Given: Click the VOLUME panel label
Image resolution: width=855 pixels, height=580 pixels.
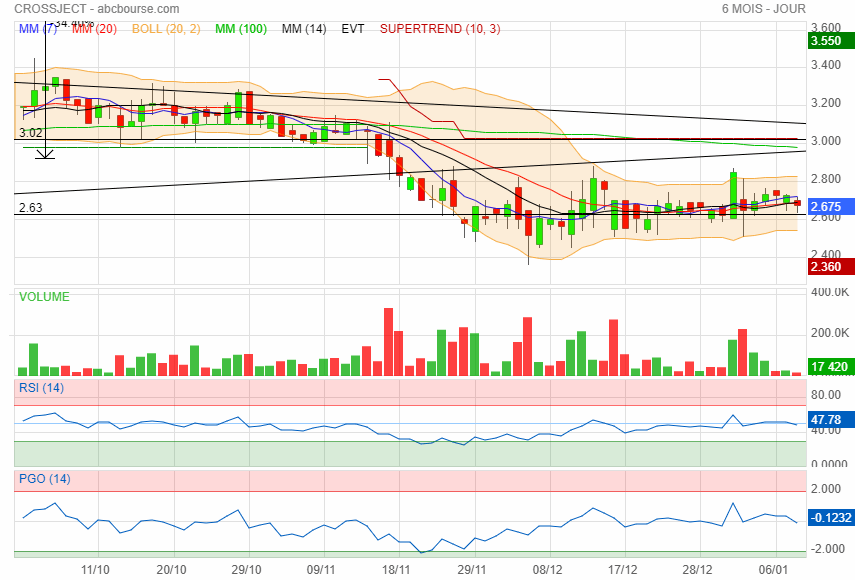Looking at the screenshot, I should pyautogui.click(x=44, y=297).
